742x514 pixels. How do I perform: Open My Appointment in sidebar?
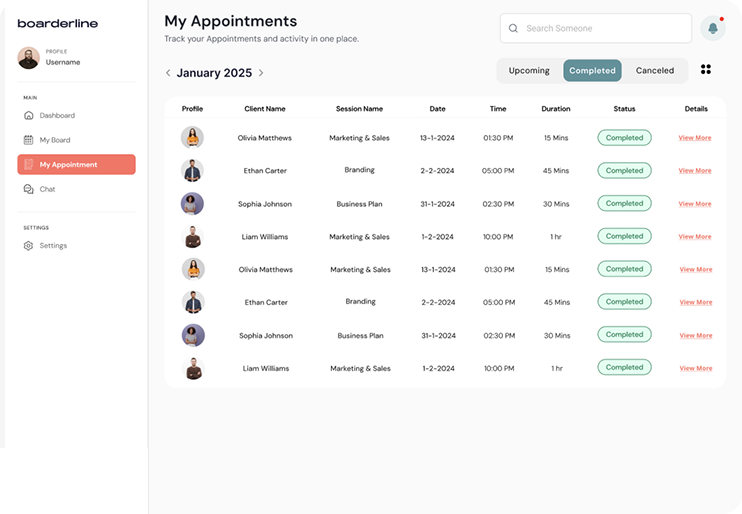76,165
